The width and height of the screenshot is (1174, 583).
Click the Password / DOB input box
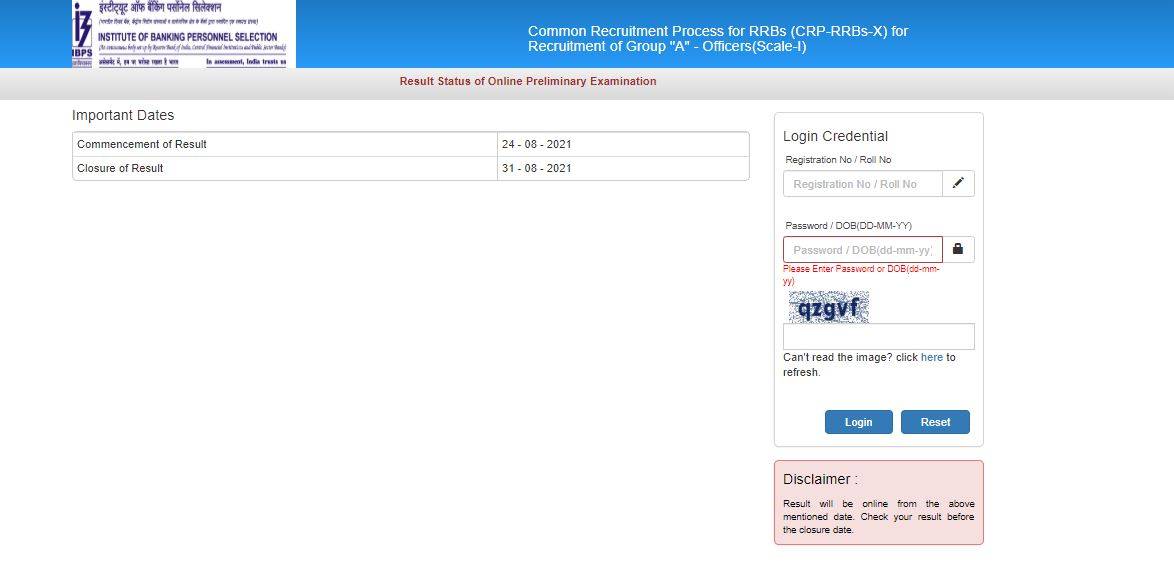point(861,249)
